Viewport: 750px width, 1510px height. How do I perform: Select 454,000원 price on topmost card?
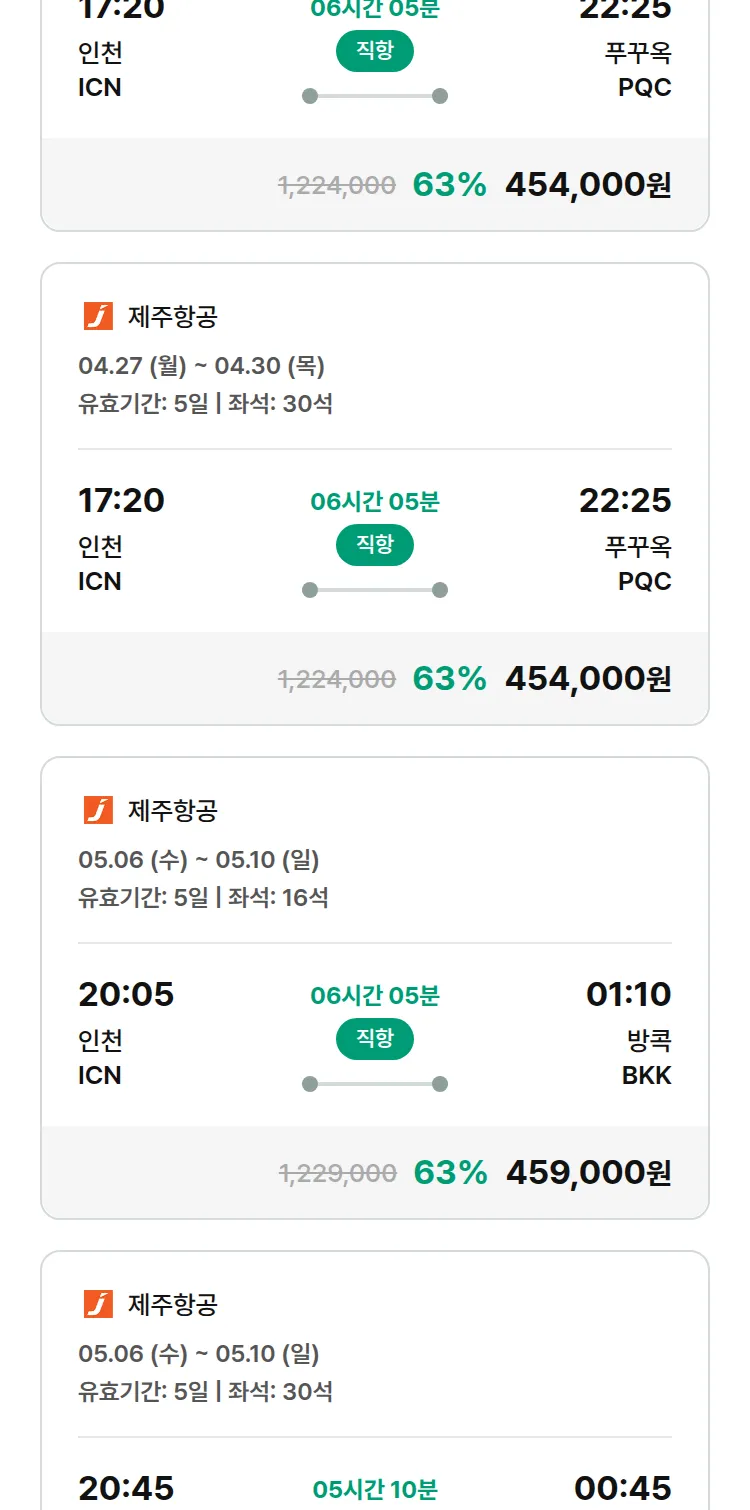pyautogui.click(x=588, y=184)
